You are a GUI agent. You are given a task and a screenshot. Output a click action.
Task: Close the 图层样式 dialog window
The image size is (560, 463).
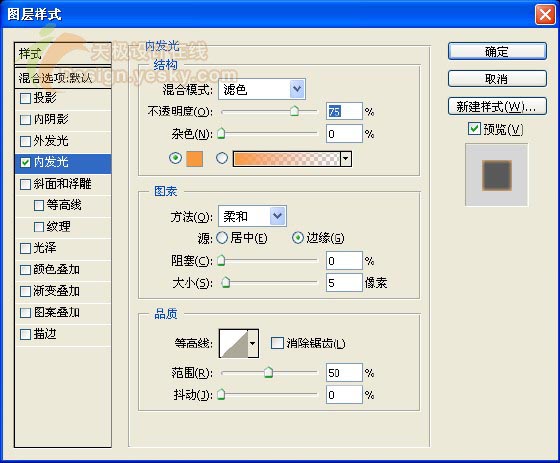coord(545,15)
